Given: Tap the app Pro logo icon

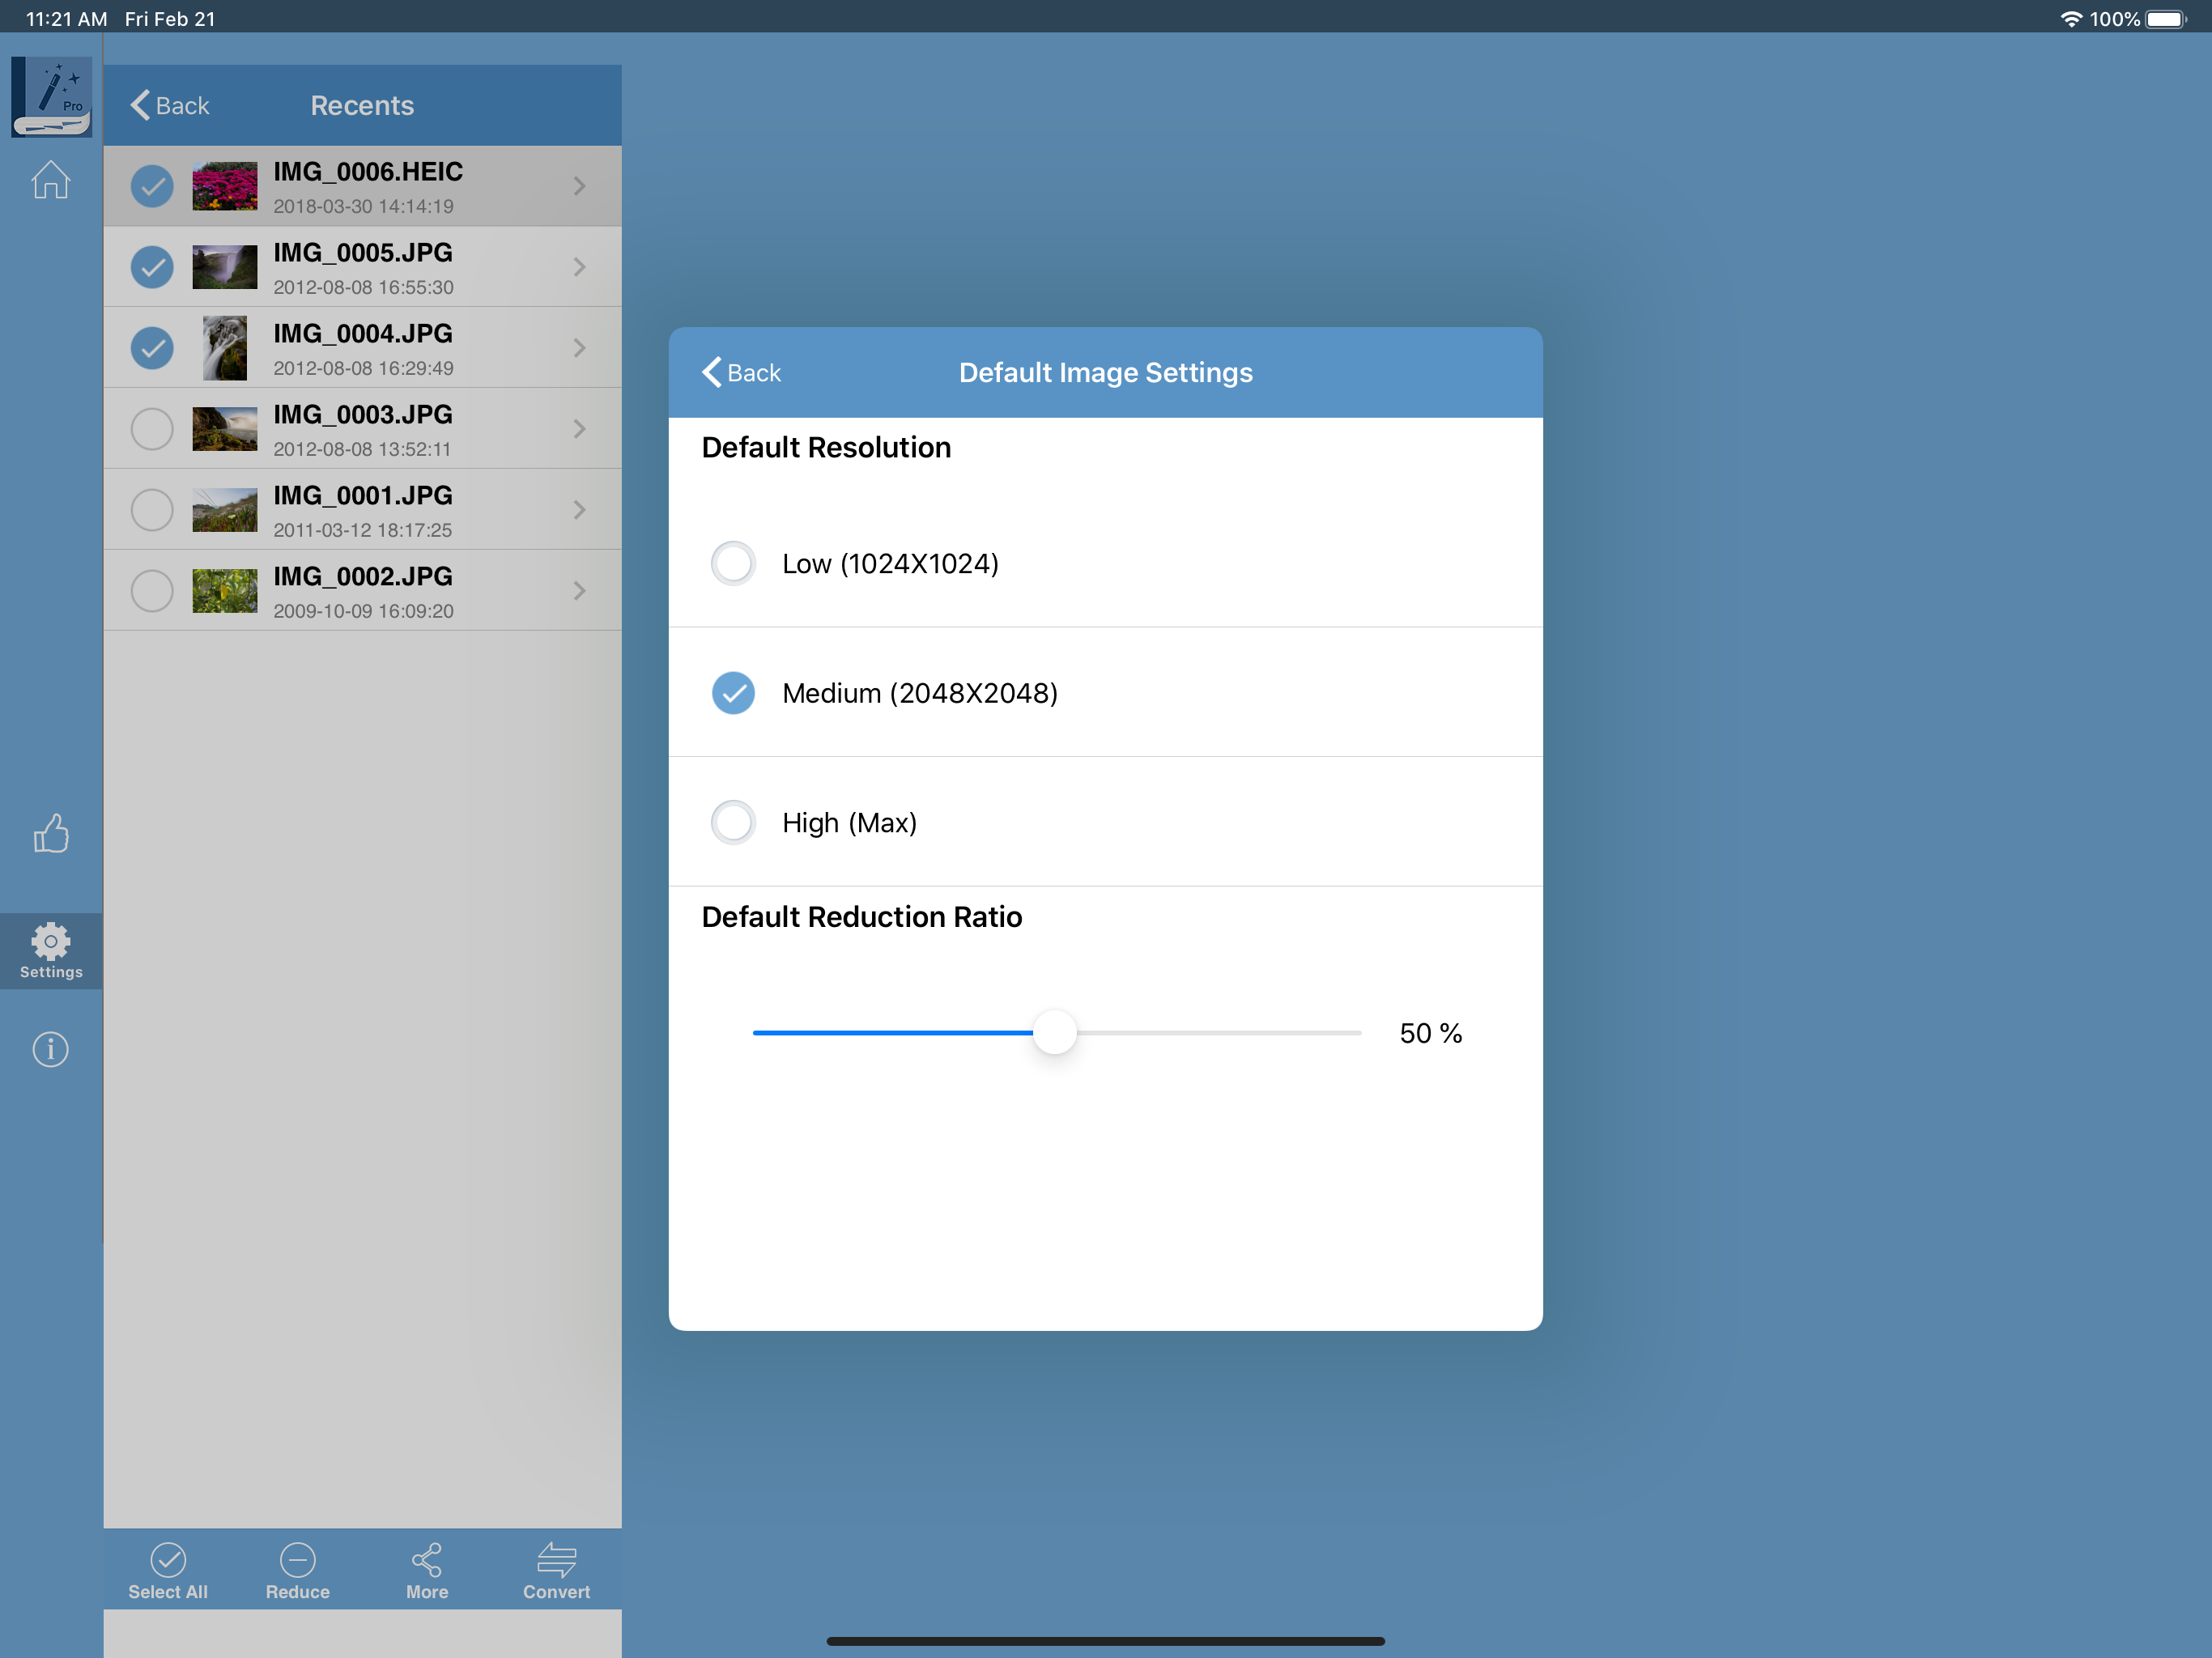Looking at the screenshot, I should click(51, 97).
